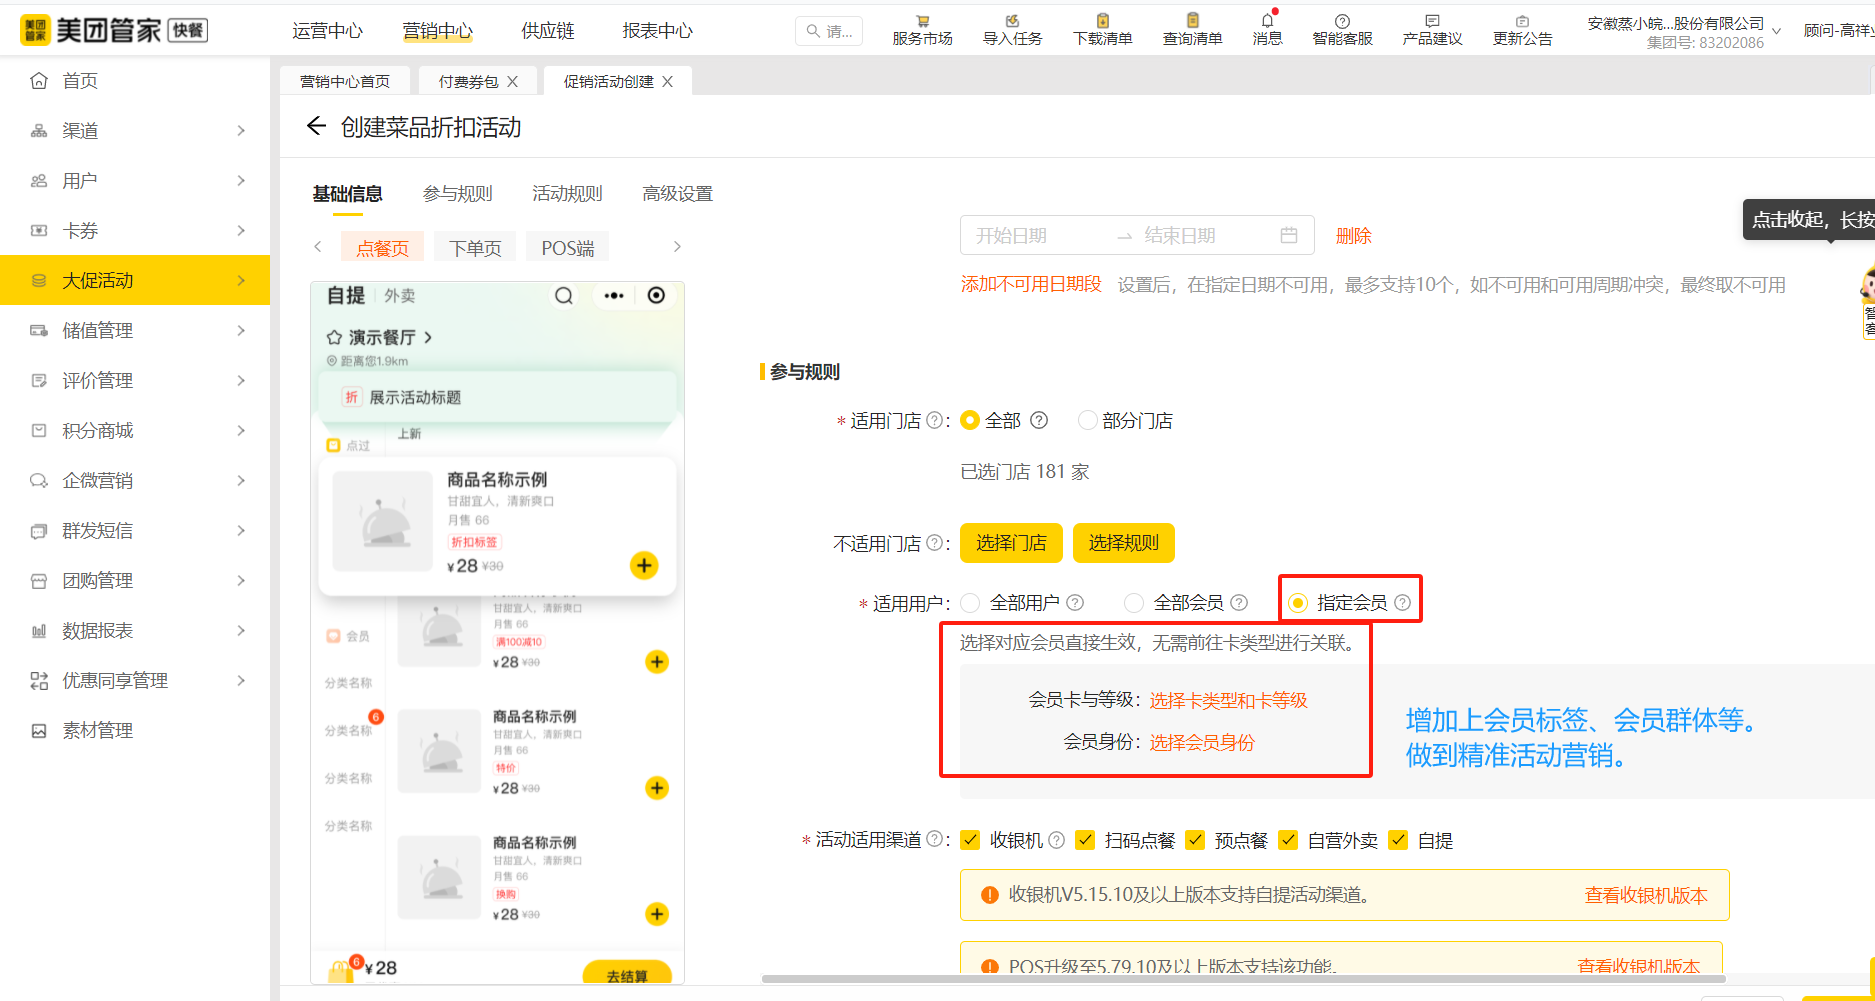Viewport: 1875px width, 1001px height.
Task: Click the 更新公告 icon
Action: click(x=1522, y=21)
